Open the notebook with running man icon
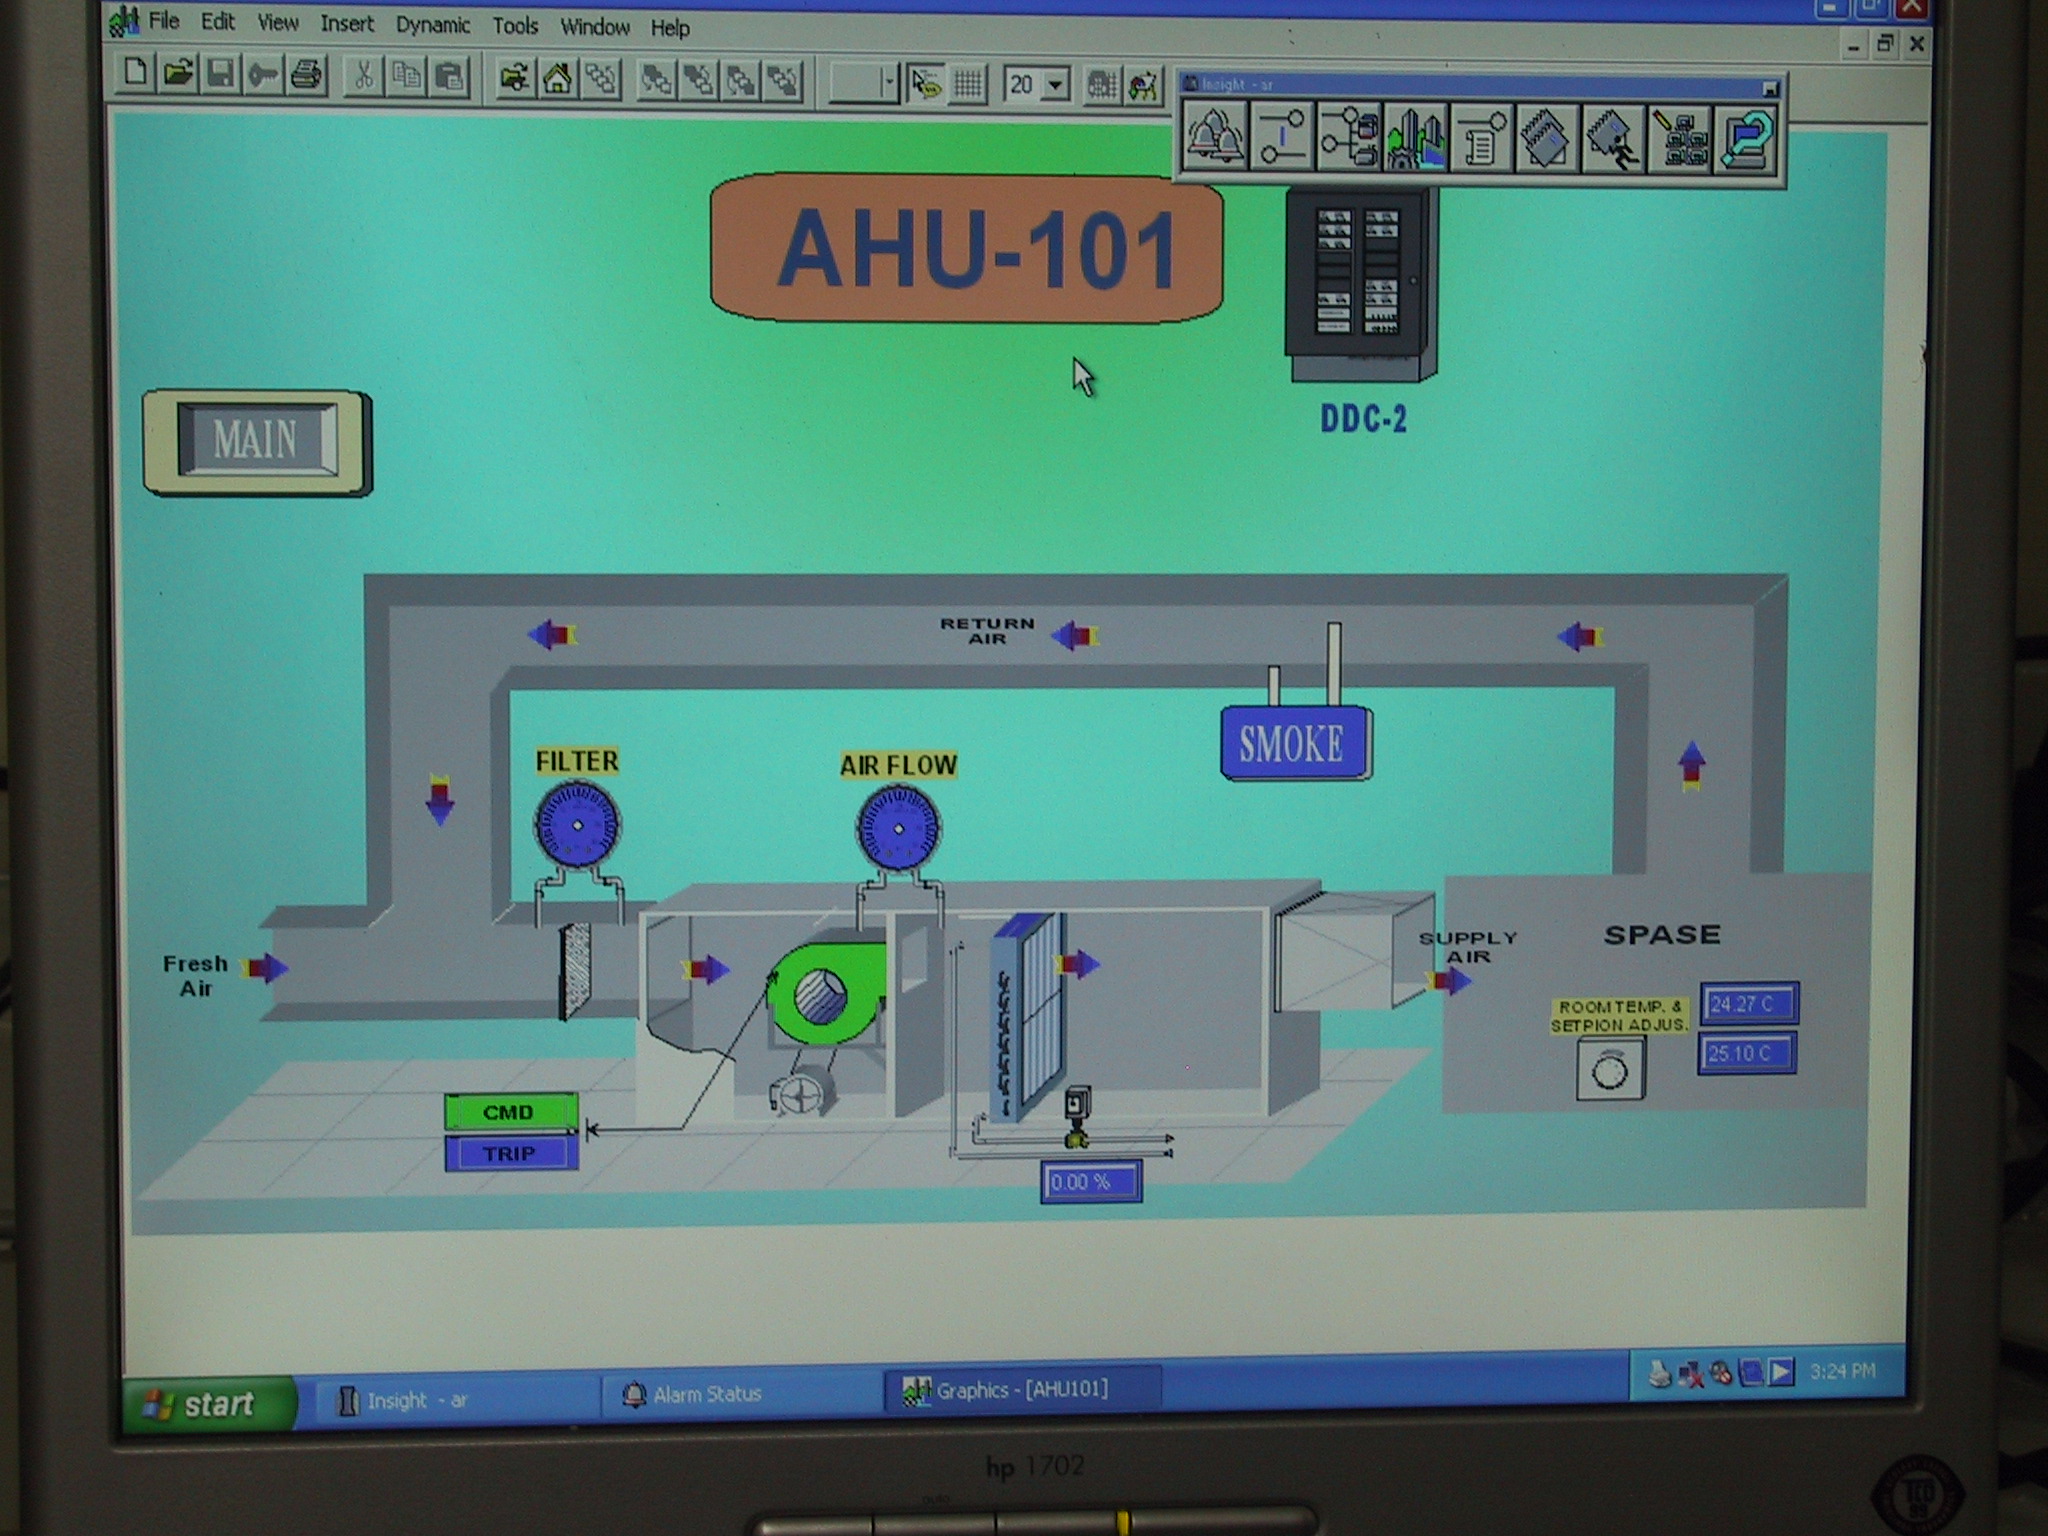This screenshot has width=2048, height=1536. pos(1613,140)
